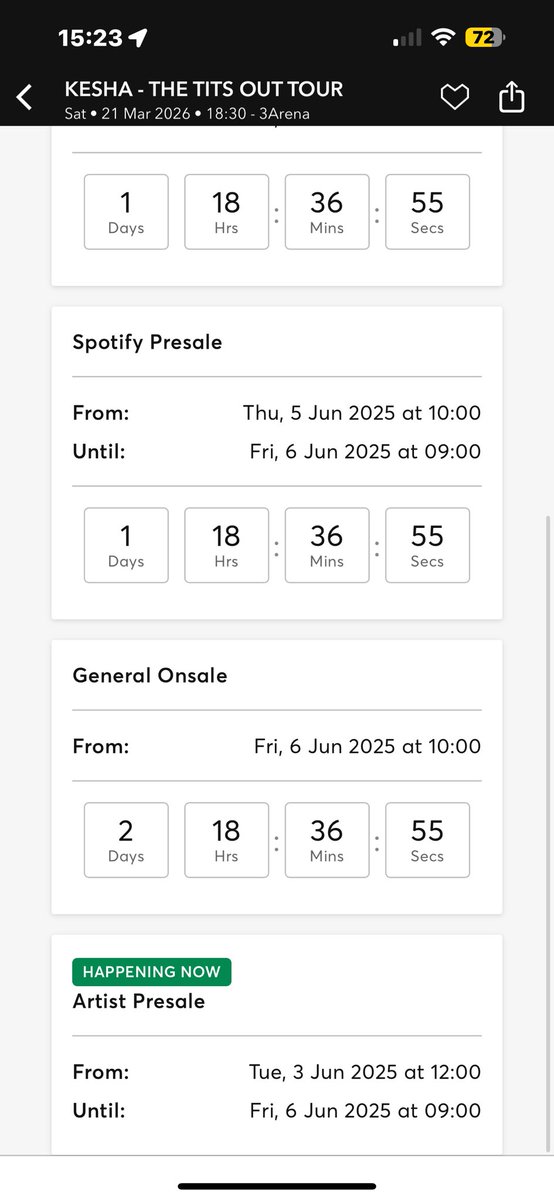Screen dimensions: 554x1200
Task: Tap the General Onsale 2 Days box
Action: tap(126, 840)
